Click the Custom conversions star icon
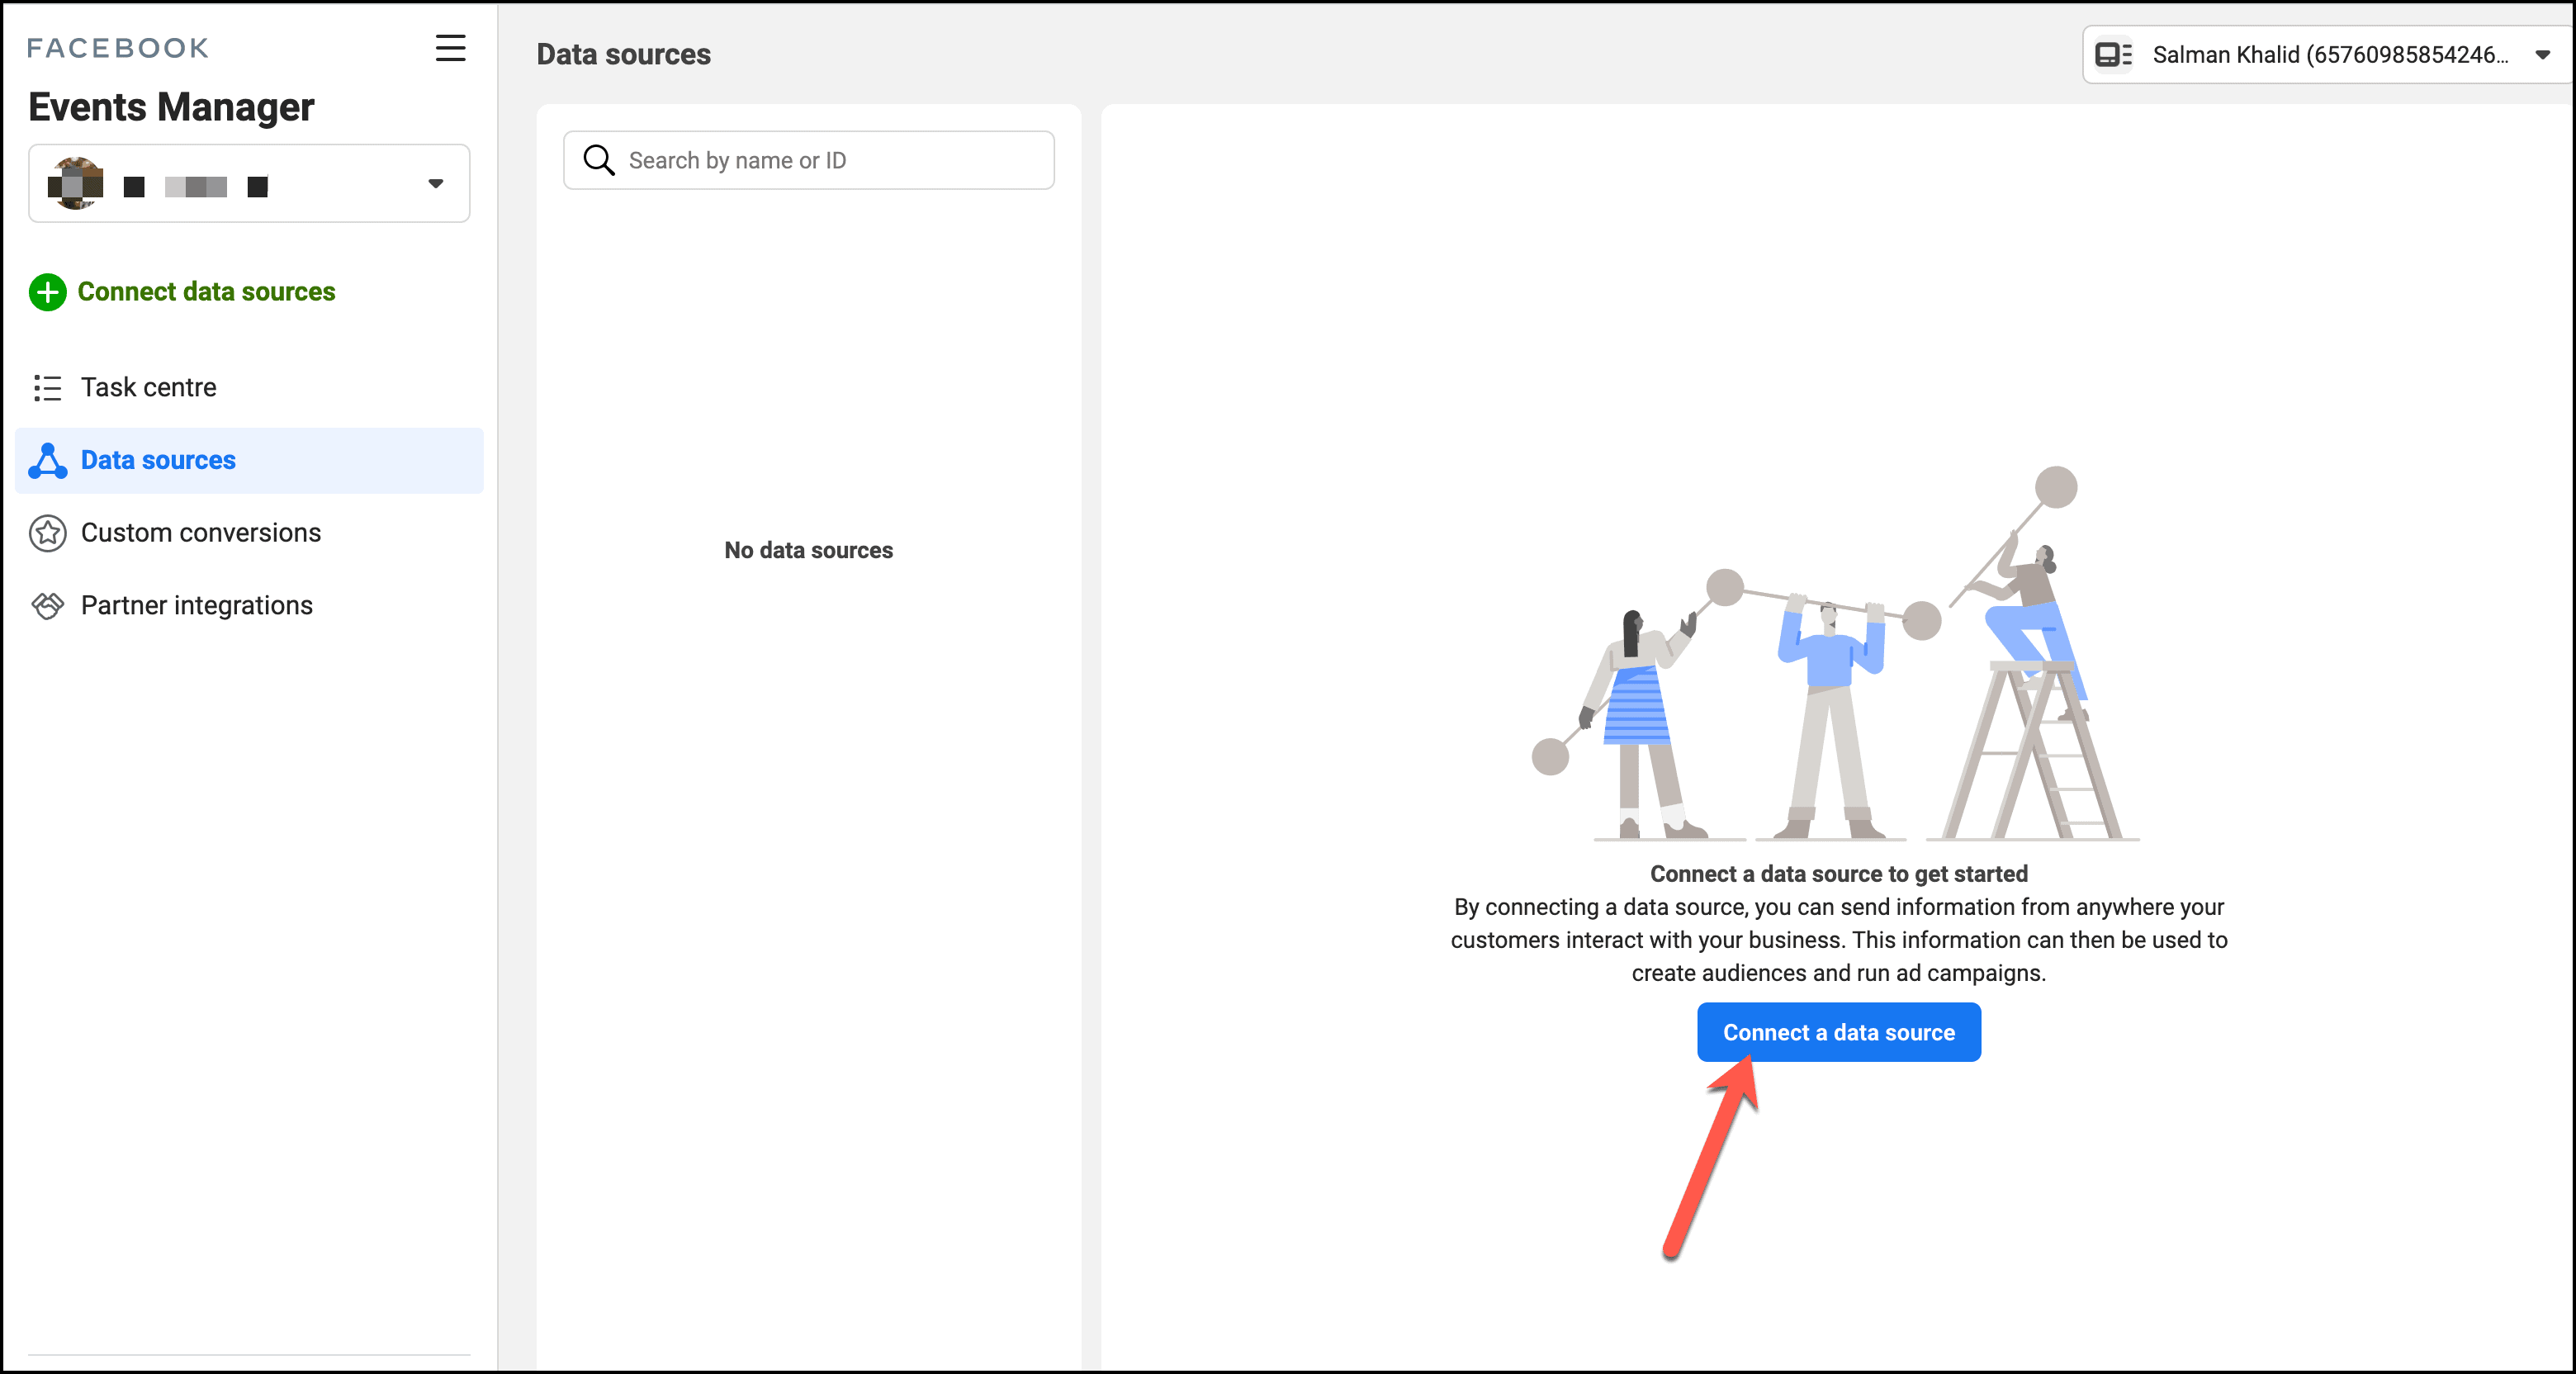 point(47,533)
